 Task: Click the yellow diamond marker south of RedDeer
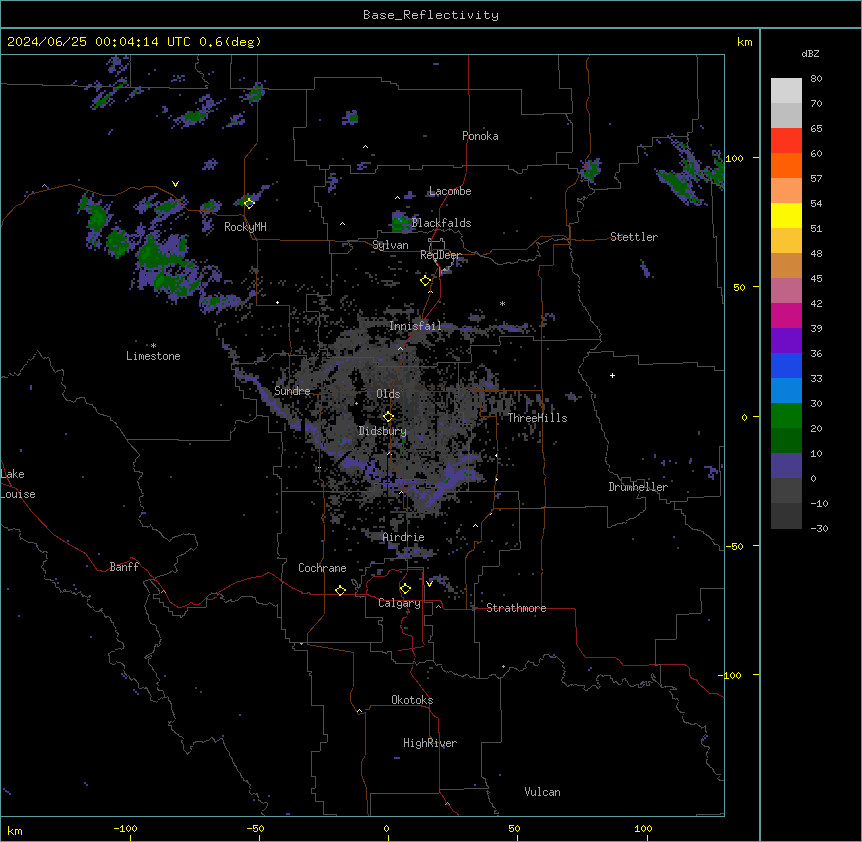point(426,281)
